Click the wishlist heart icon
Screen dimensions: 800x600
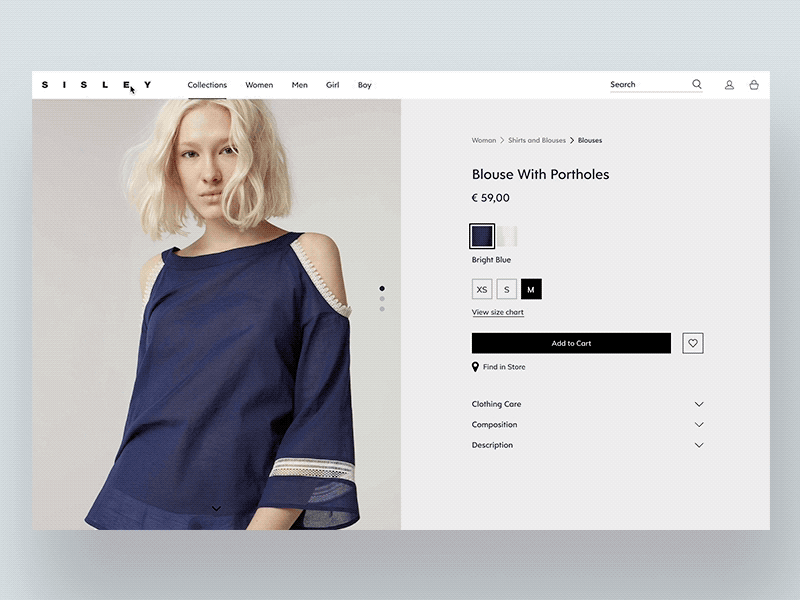(x=692, y=343)
